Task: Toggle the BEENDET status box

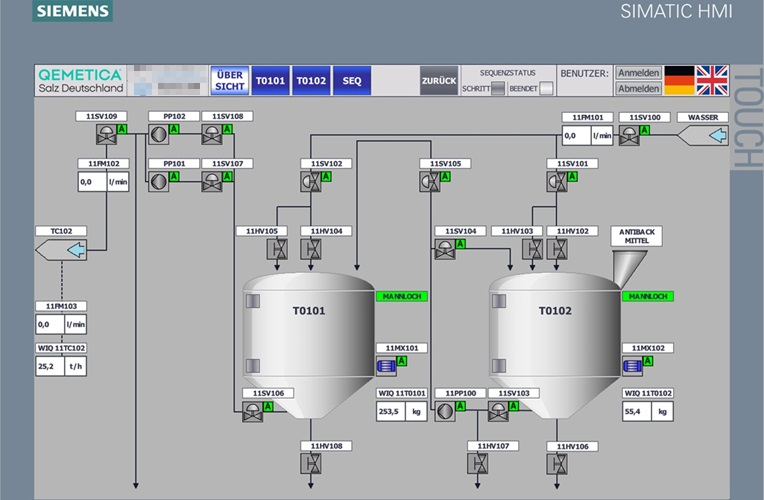Action: point(546,88)
